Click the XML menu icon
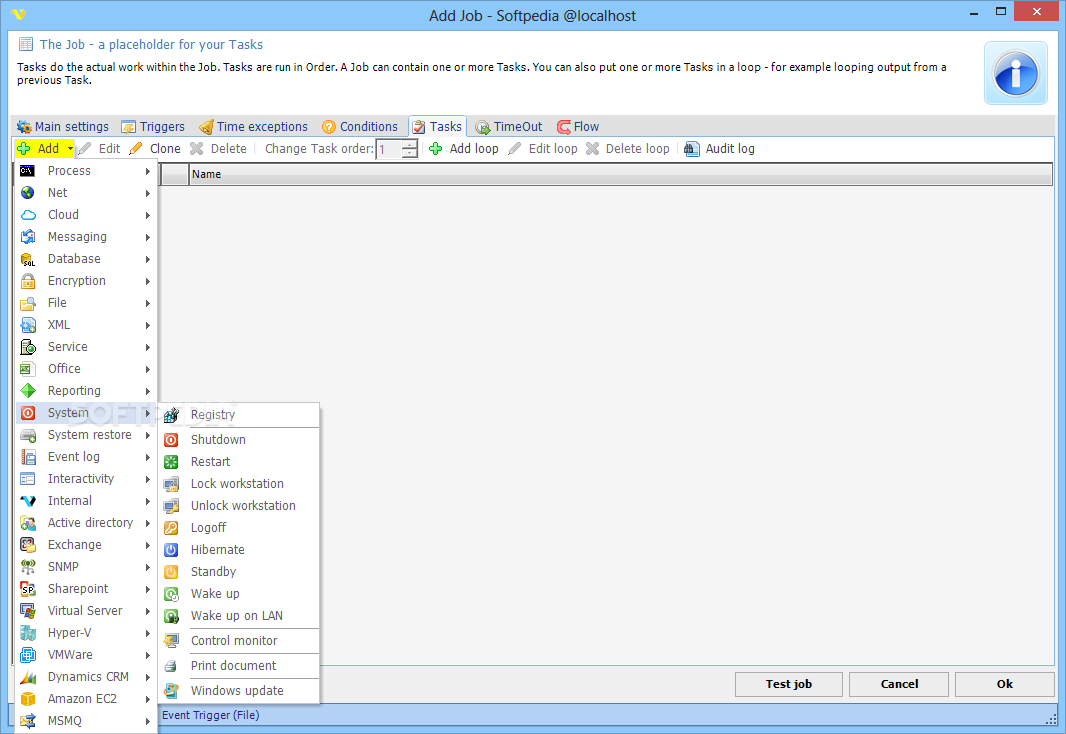The image size is (1066, 734). [27, 325]
